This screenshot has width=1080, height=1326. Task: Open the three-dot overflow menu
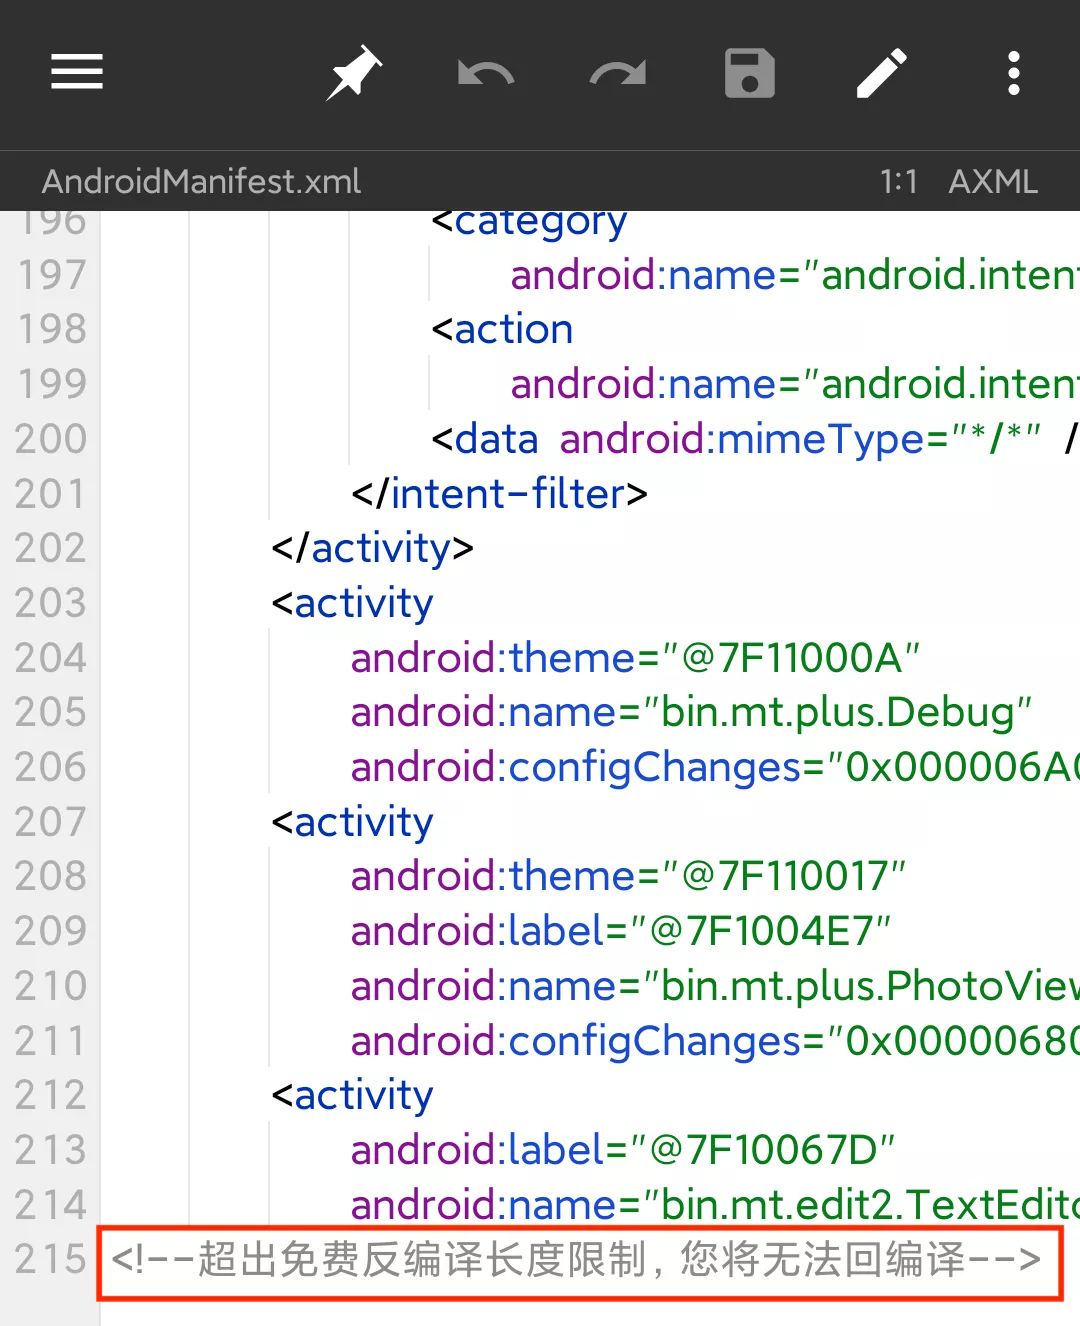pyautogui.click(x=1013, y=74)
